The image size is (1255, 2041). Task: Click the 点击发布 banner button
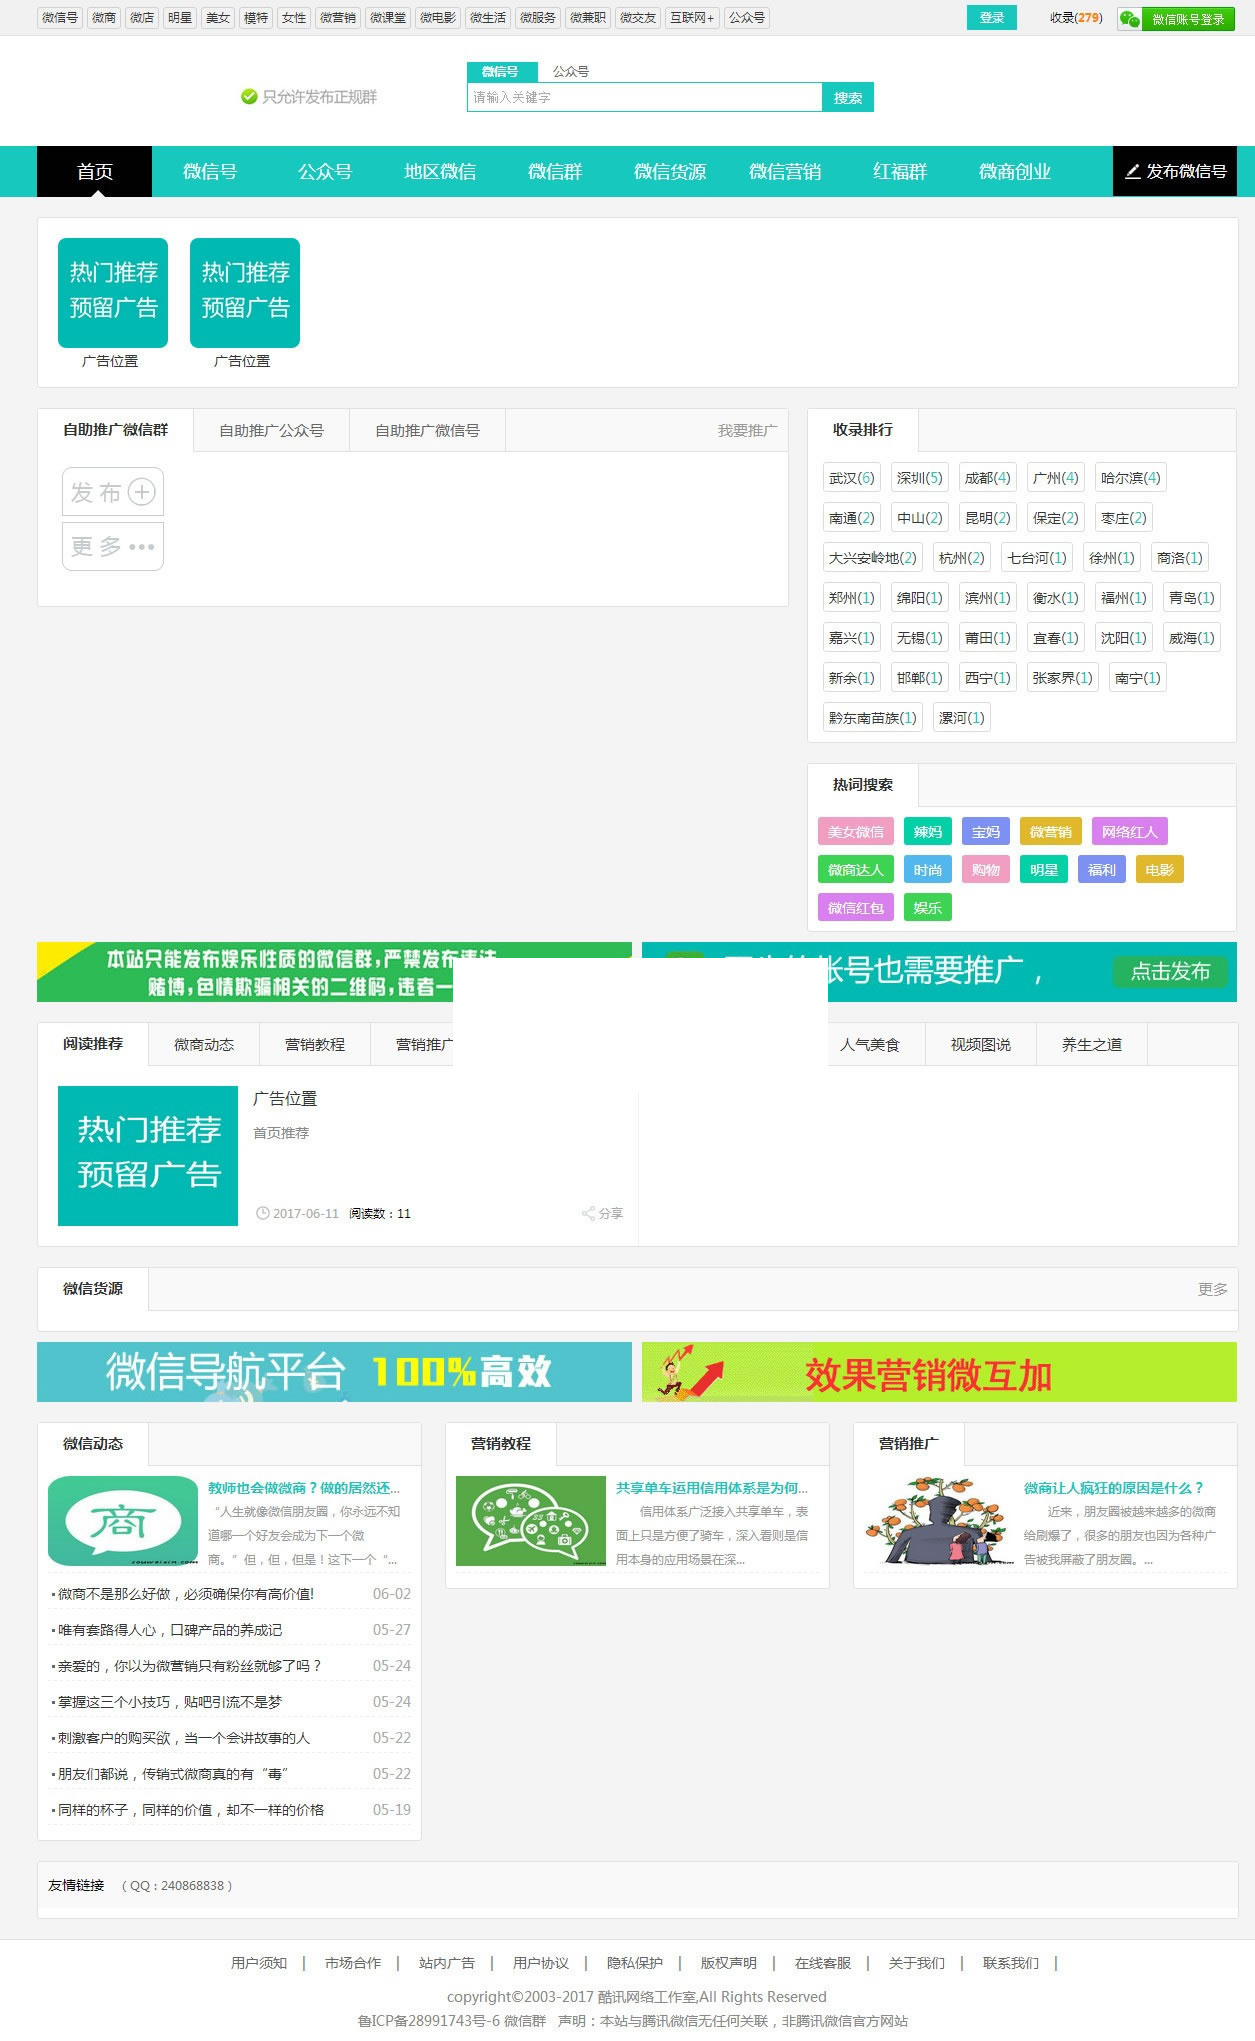1170,972
